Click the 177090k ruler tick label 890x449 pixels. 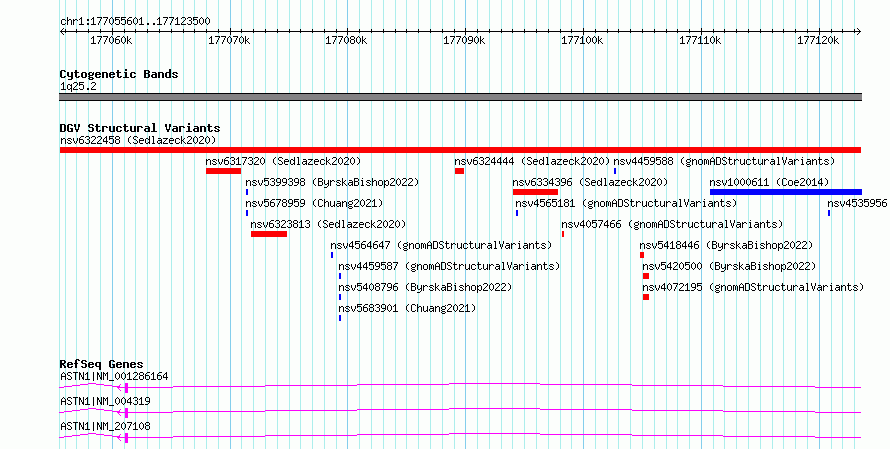464,40
